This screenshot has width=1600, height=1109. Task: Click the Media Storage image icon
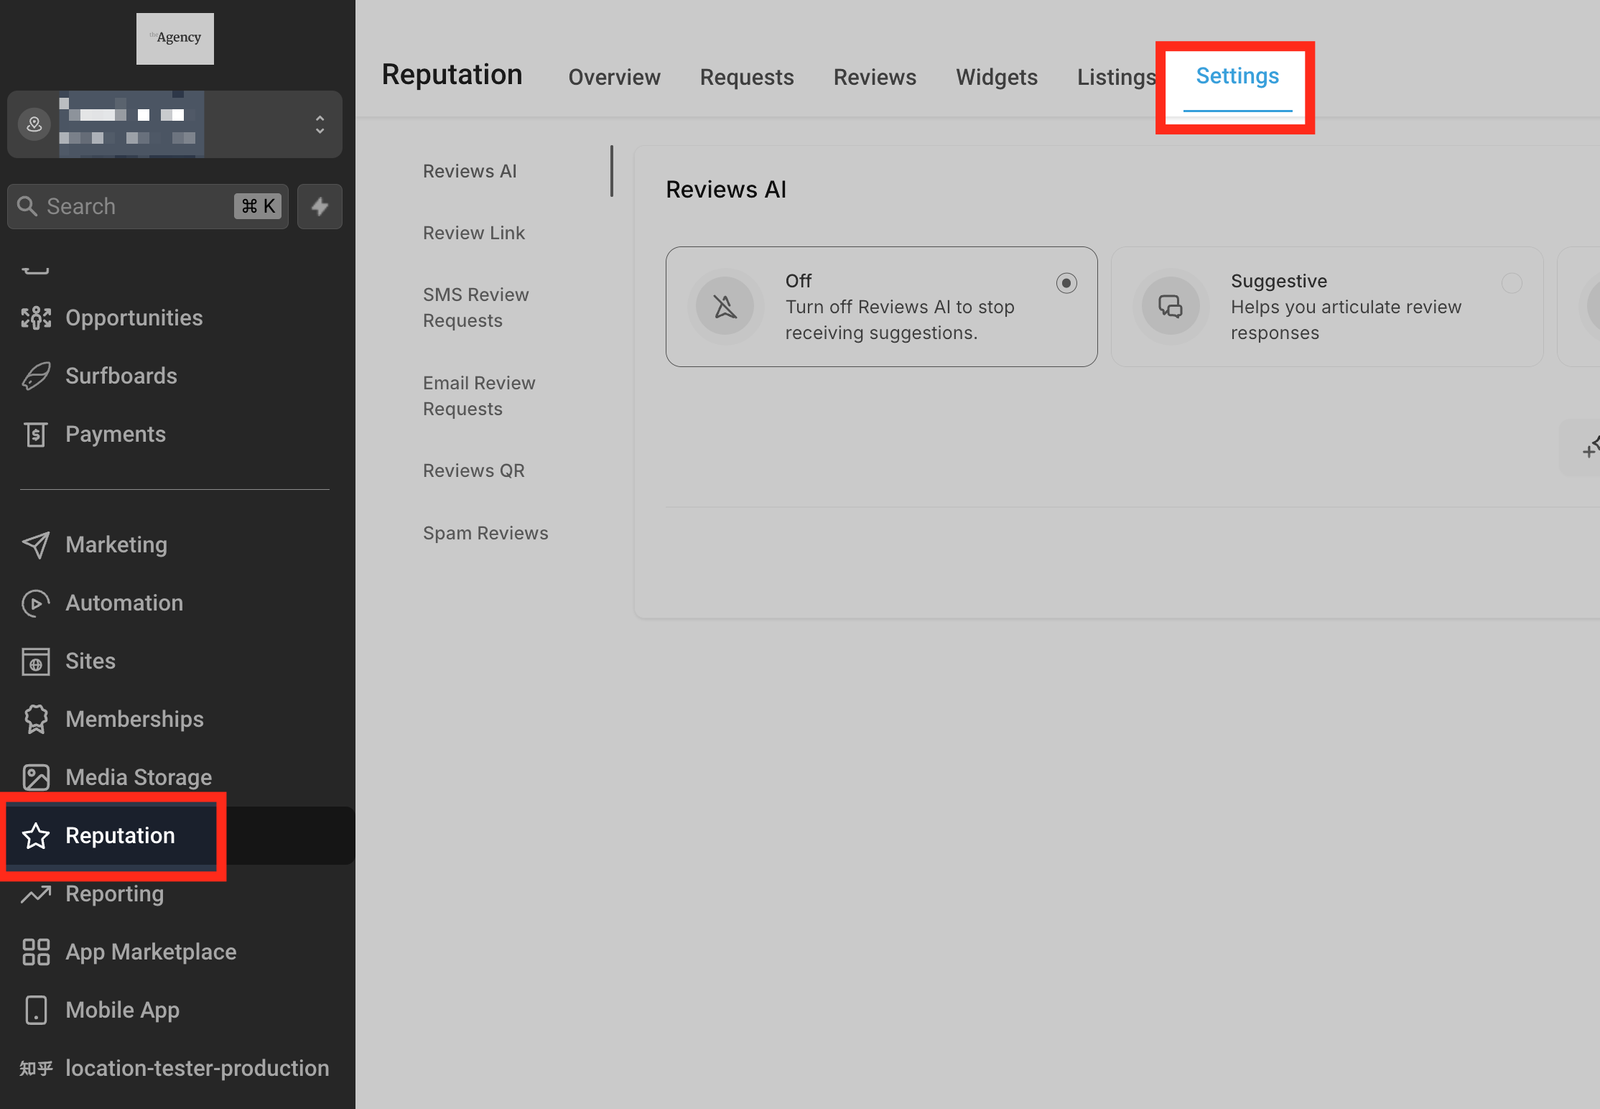pos(36,778)
